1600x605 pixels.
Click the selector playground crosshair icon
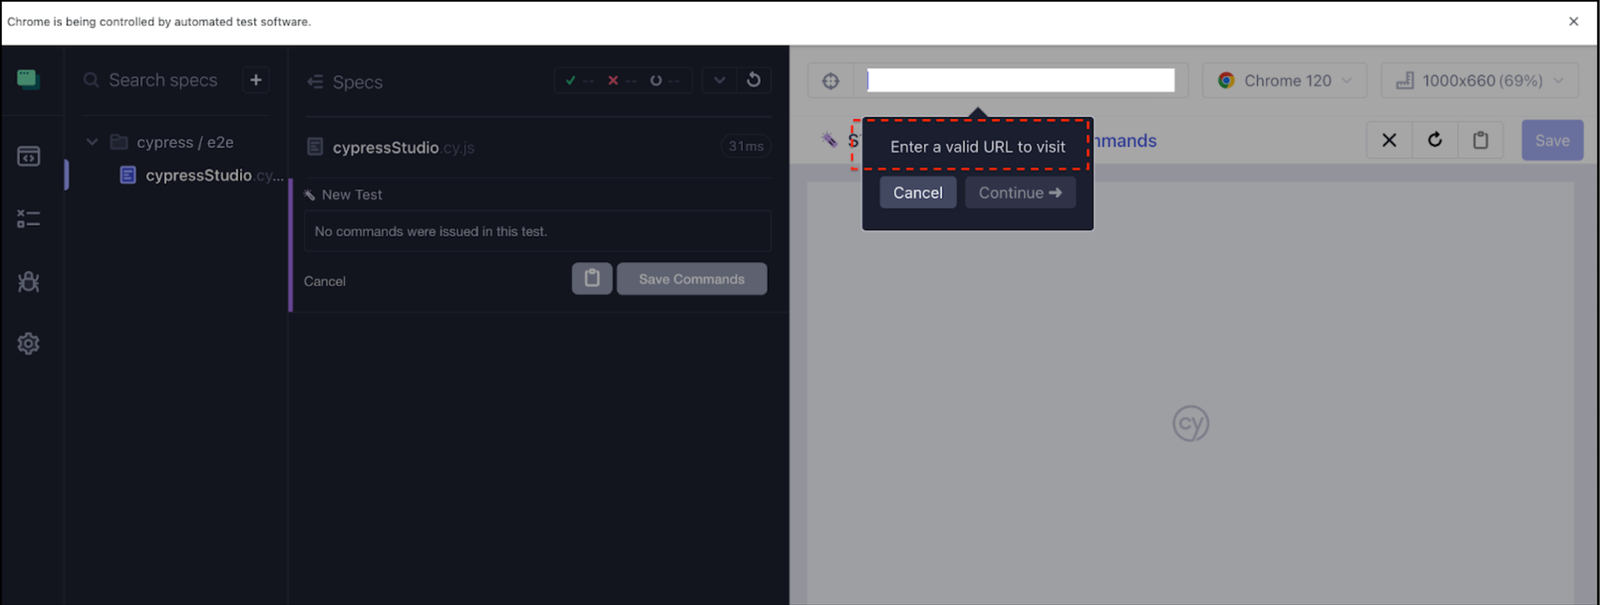pyautogui.click(x=831, y=81)
